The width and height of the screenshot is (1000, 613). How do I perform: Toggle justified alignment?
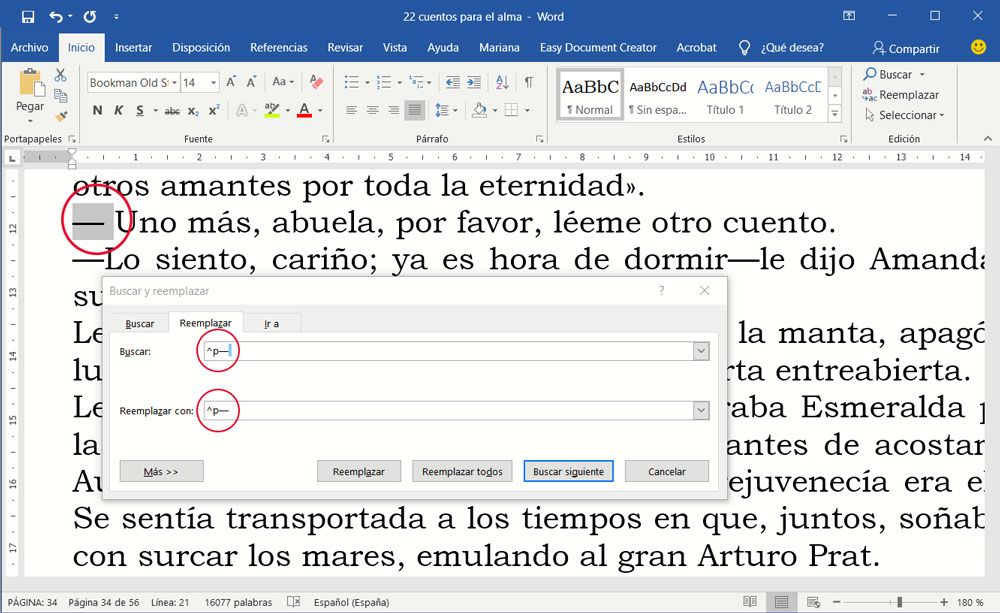415,110
